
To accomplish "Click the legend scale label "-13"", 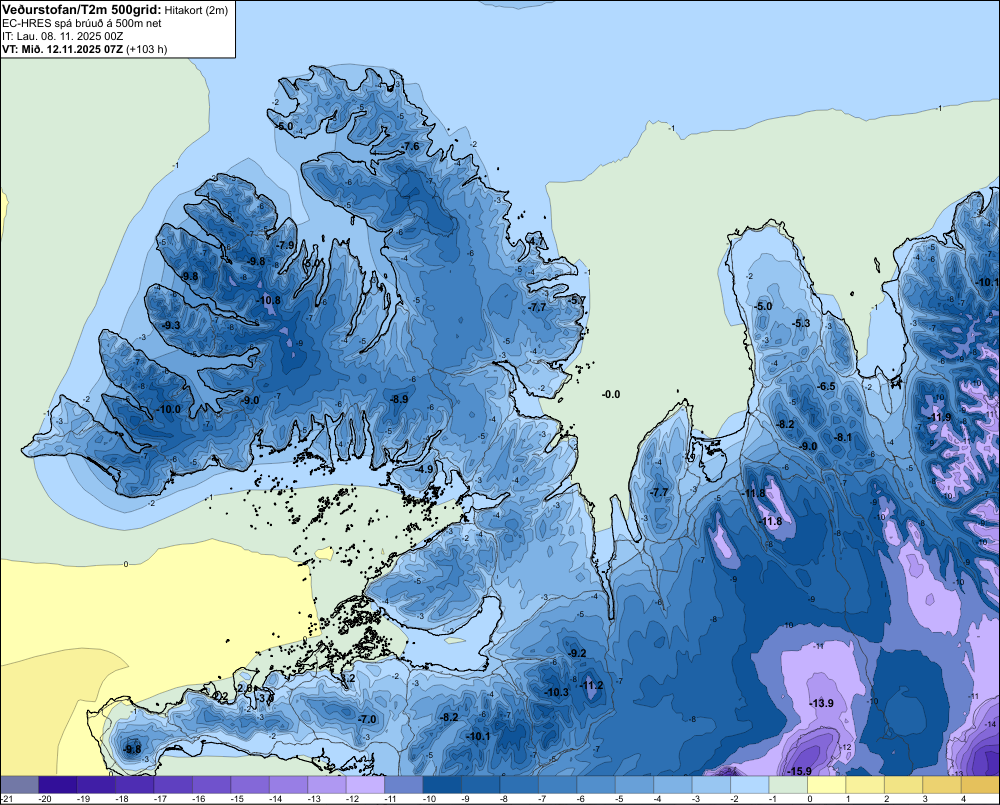I will [314, 799].
